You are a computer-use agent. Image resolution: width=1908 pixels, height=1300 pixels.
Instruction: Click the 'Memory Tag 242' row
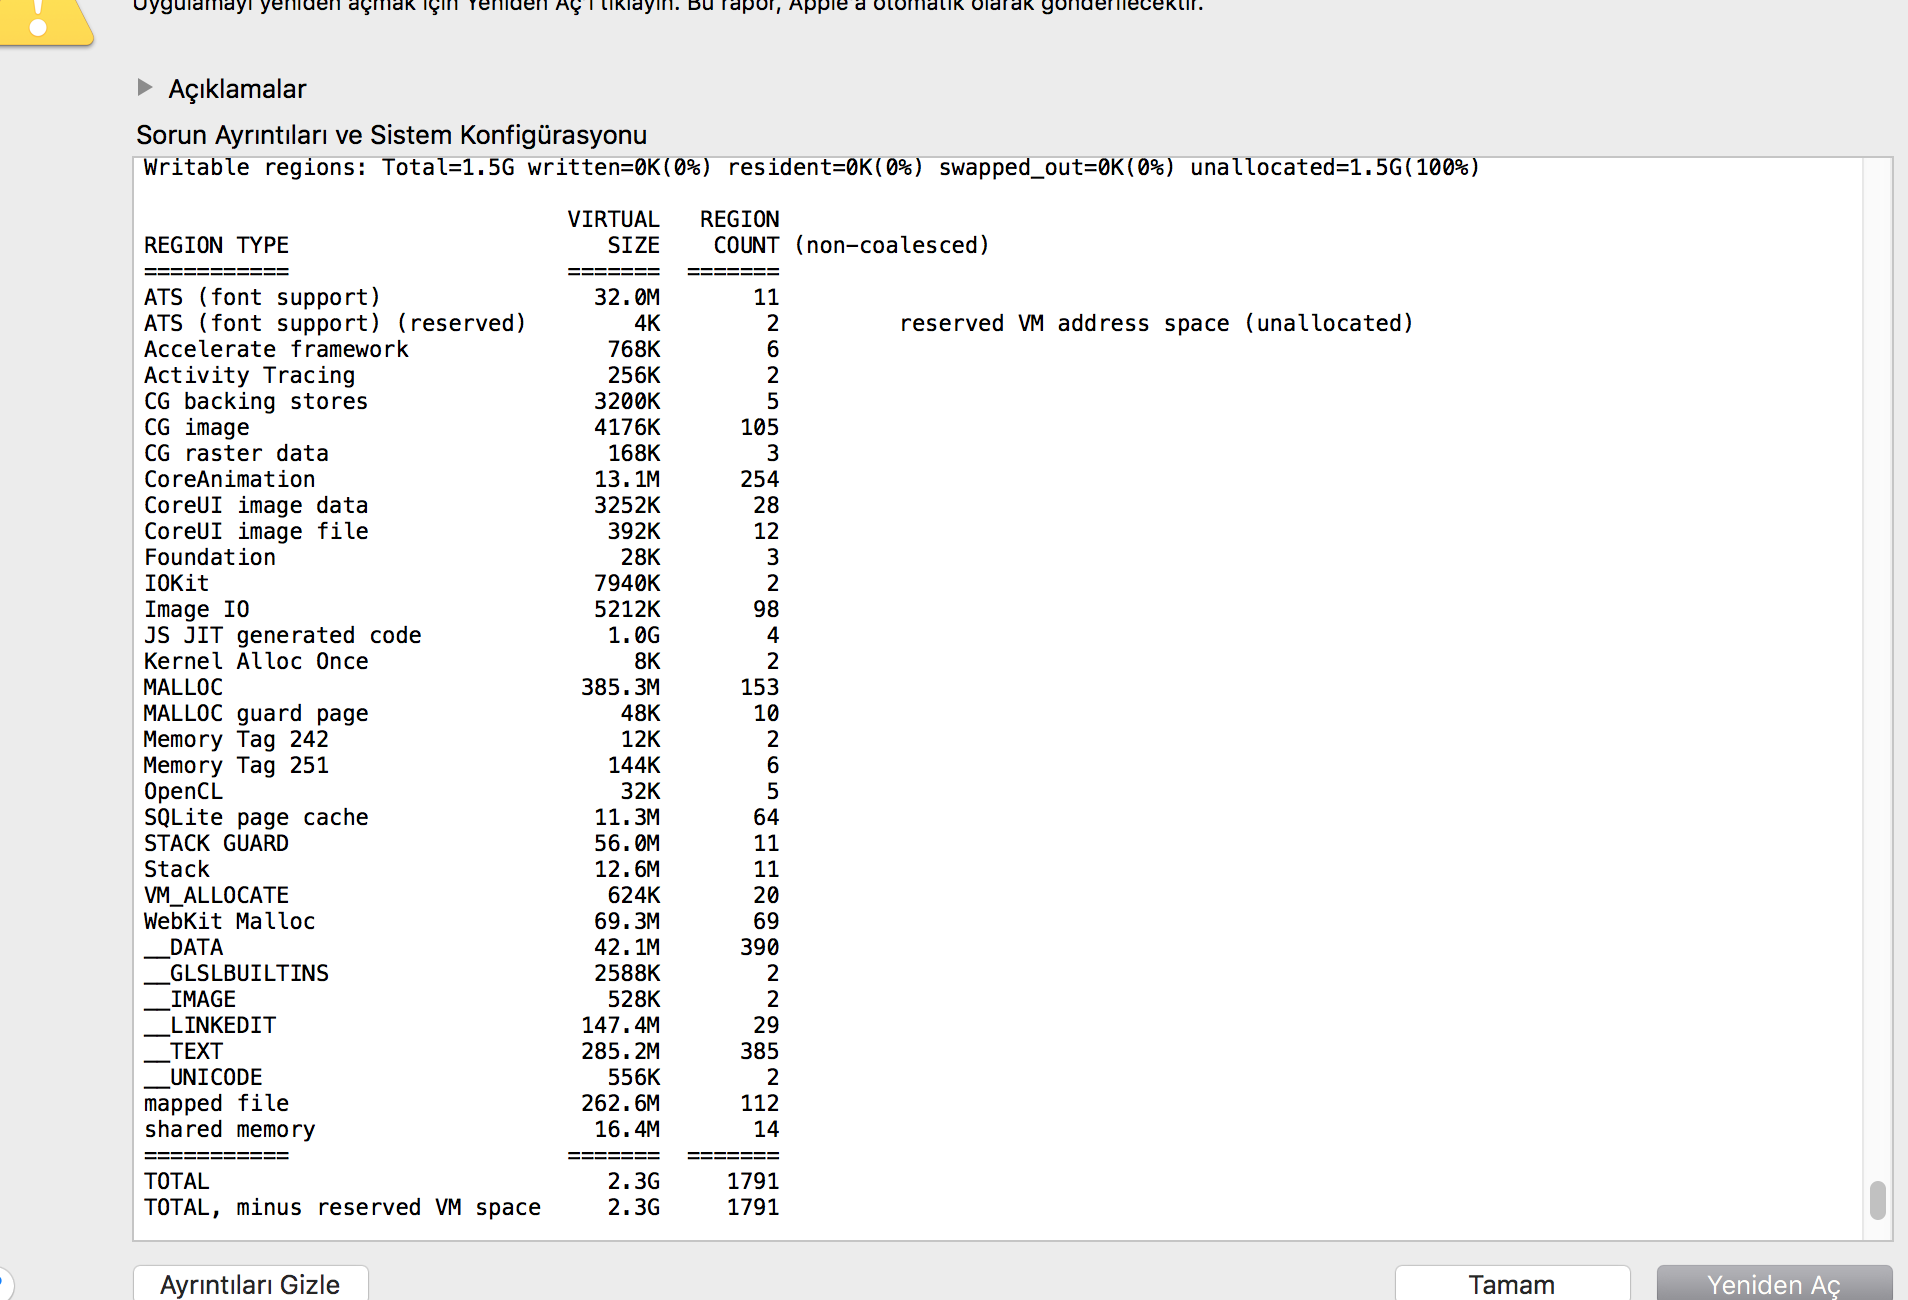(x=461, y=739)
